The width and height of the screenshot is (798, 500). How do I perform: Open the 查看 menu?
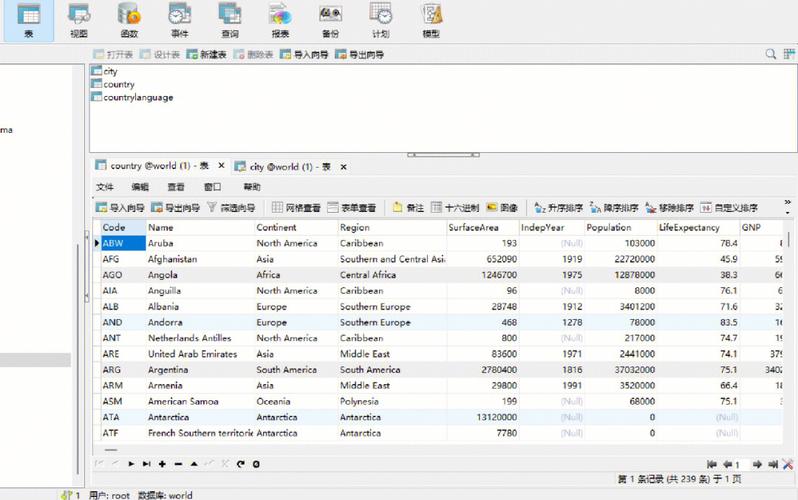tap(176, 187)
